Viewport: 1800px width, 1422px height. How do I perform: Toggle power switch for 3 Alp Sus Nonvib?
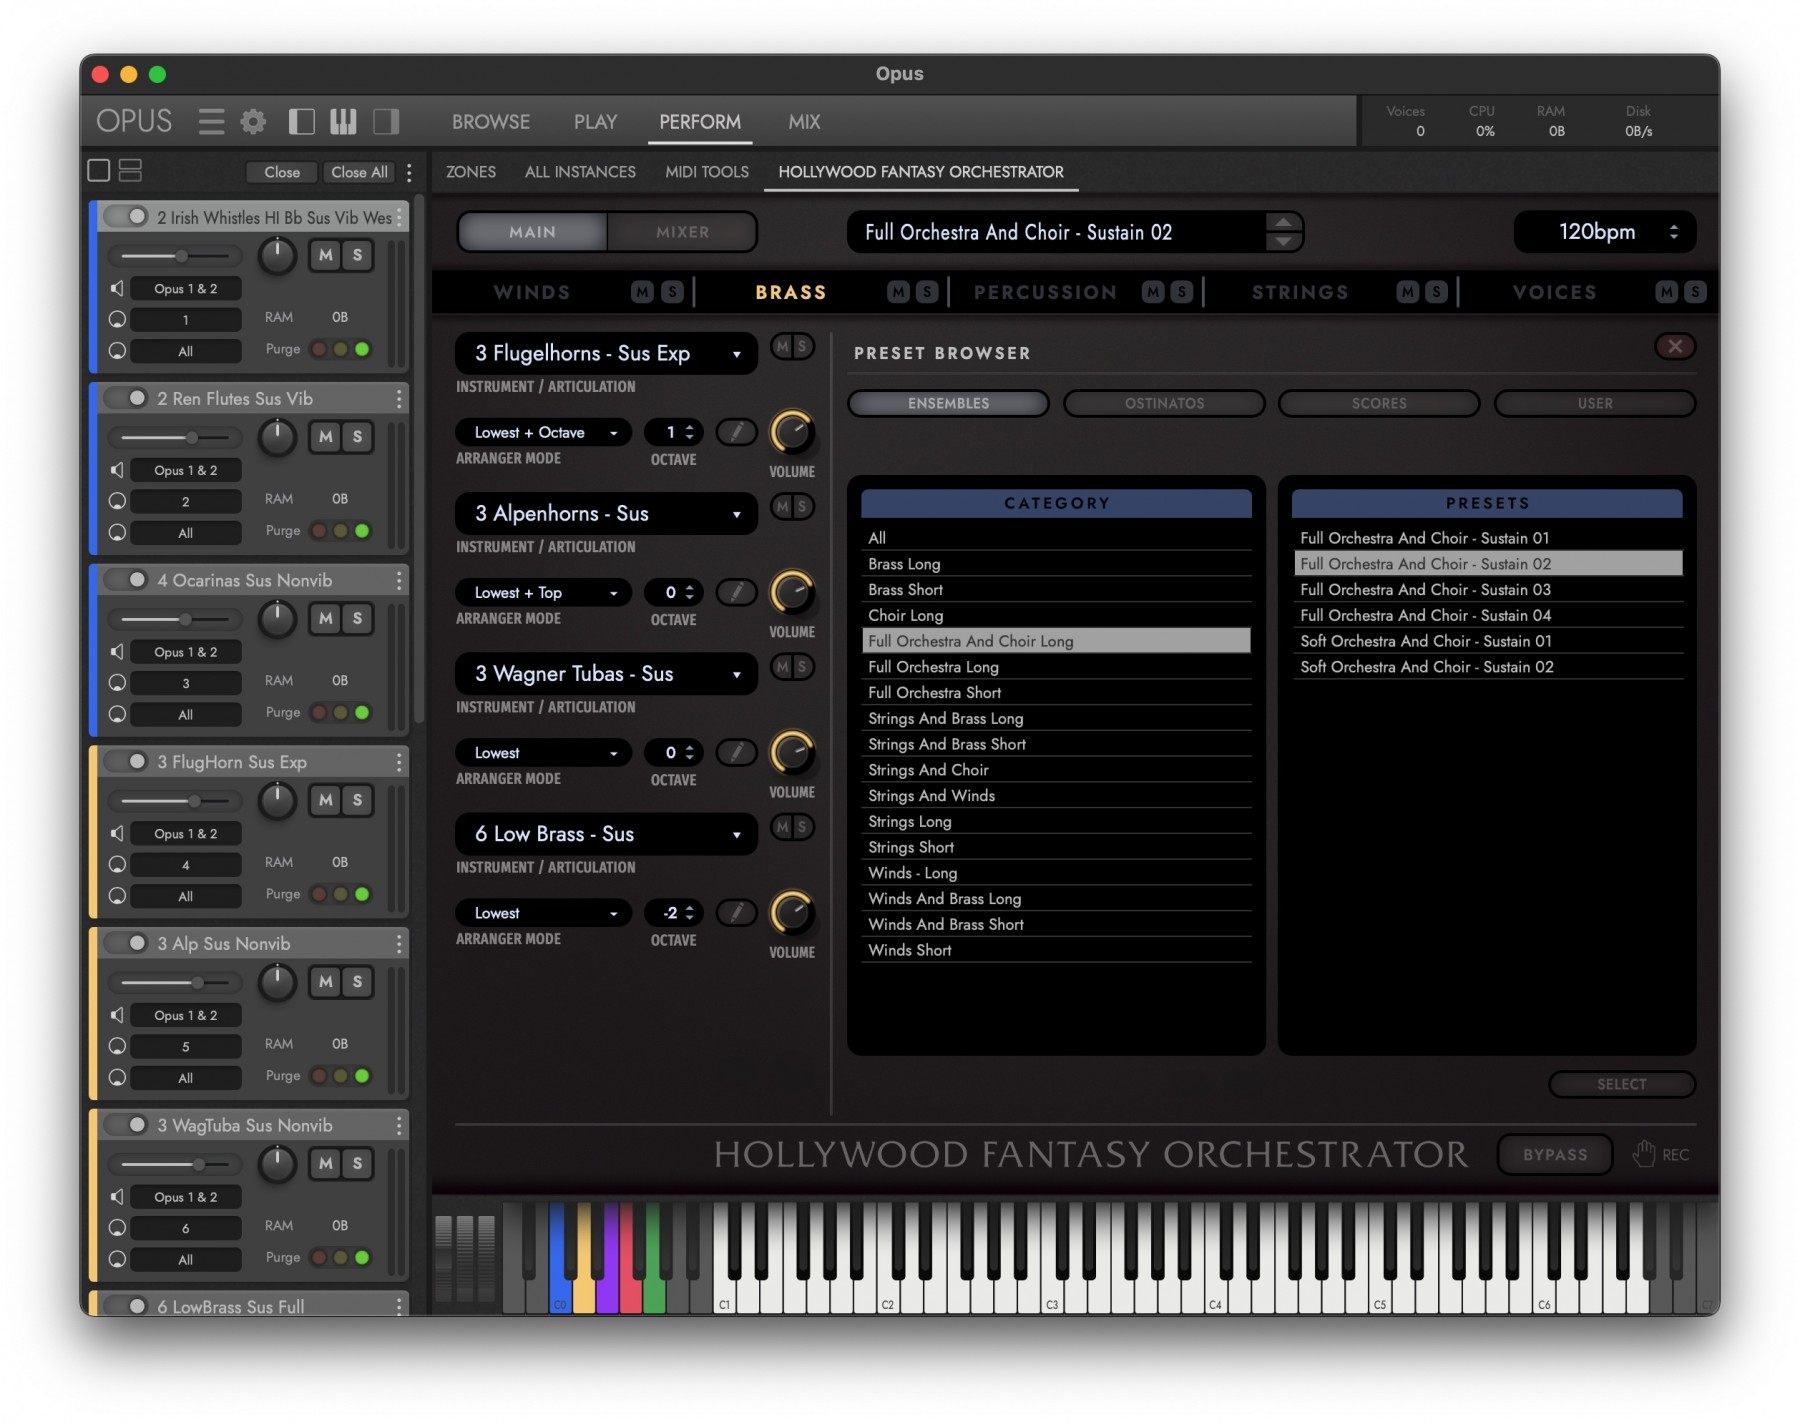pos(126,943)
